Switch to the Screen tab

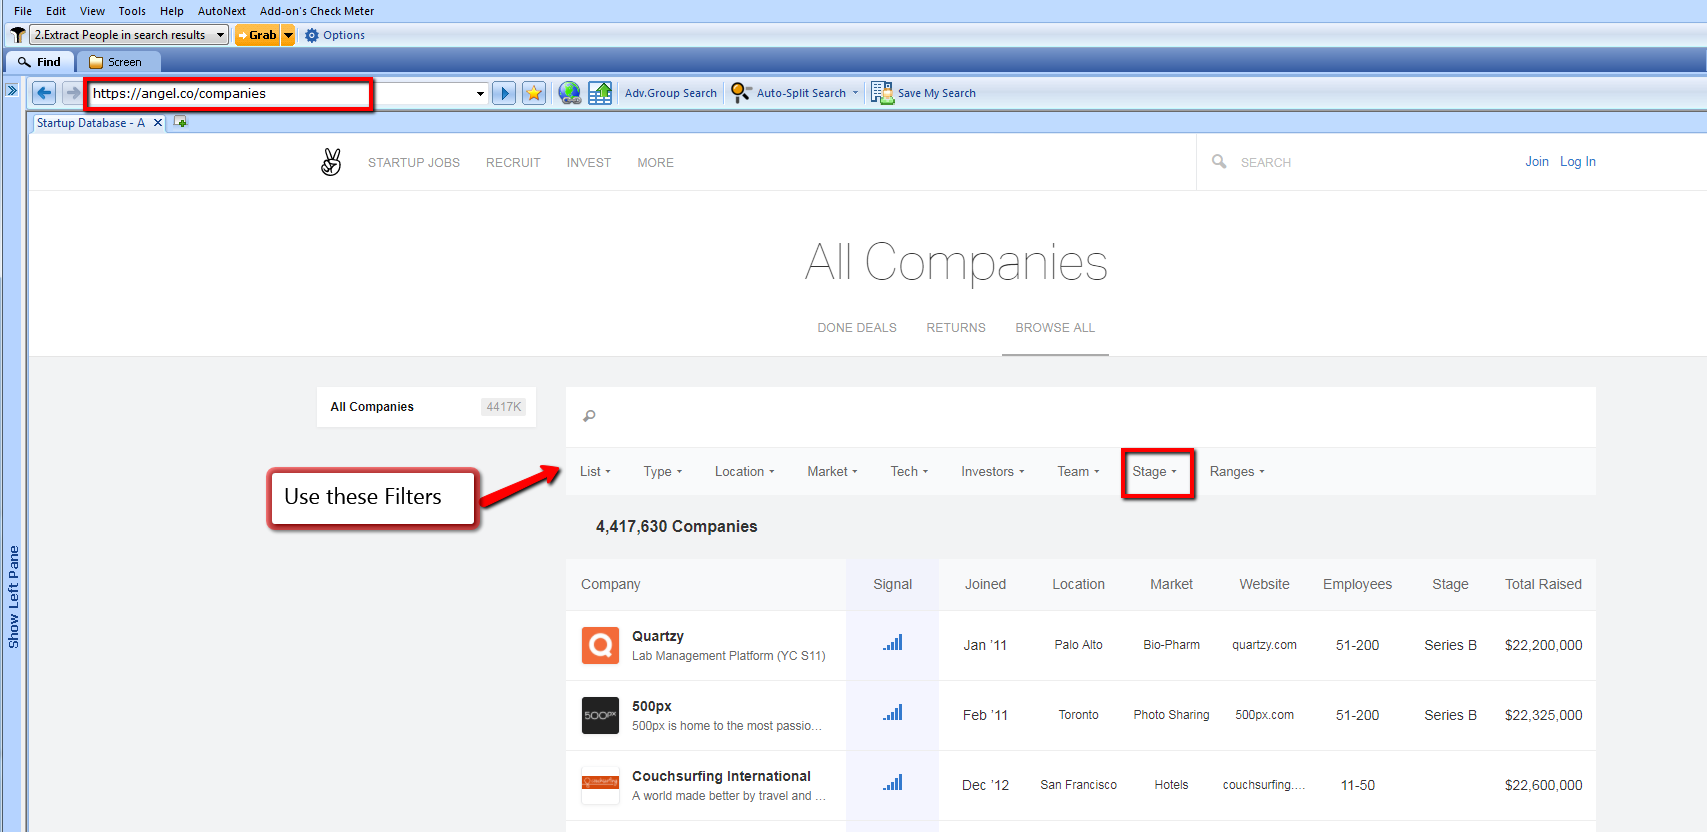coord(115,62)
